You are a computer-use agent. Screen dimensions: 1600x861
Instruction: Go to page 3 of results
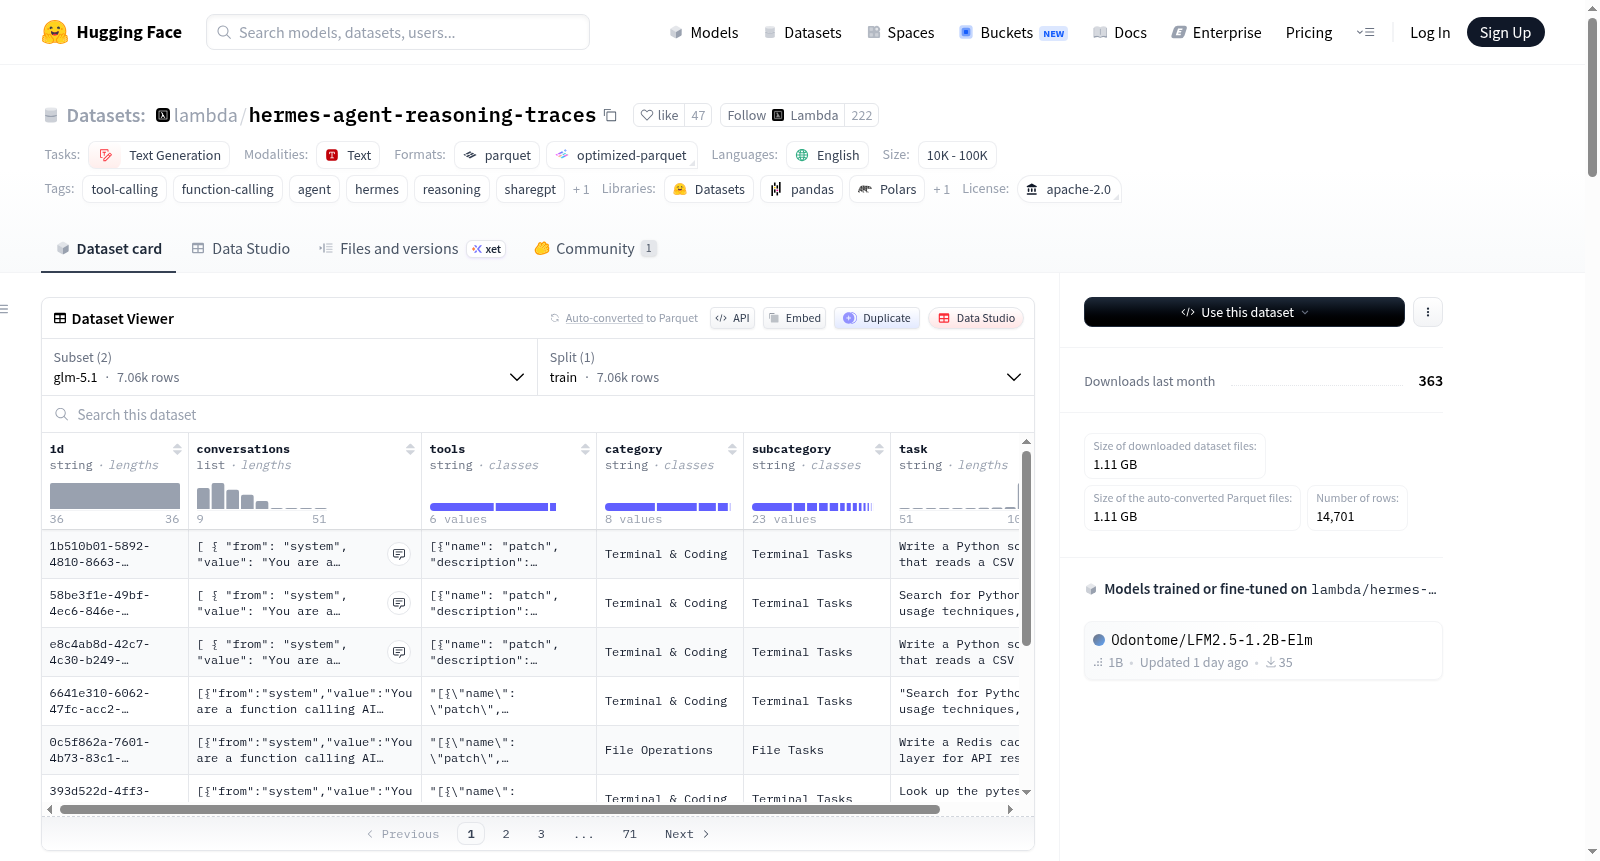pyautogui.click(x=541, y=834)
